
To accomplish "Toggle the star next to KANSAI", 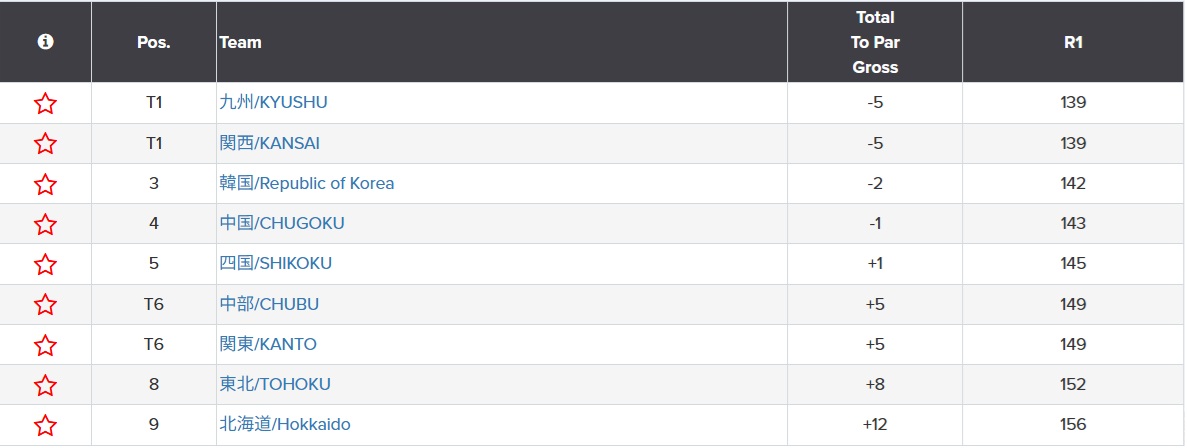I will [x=45, y=144].
